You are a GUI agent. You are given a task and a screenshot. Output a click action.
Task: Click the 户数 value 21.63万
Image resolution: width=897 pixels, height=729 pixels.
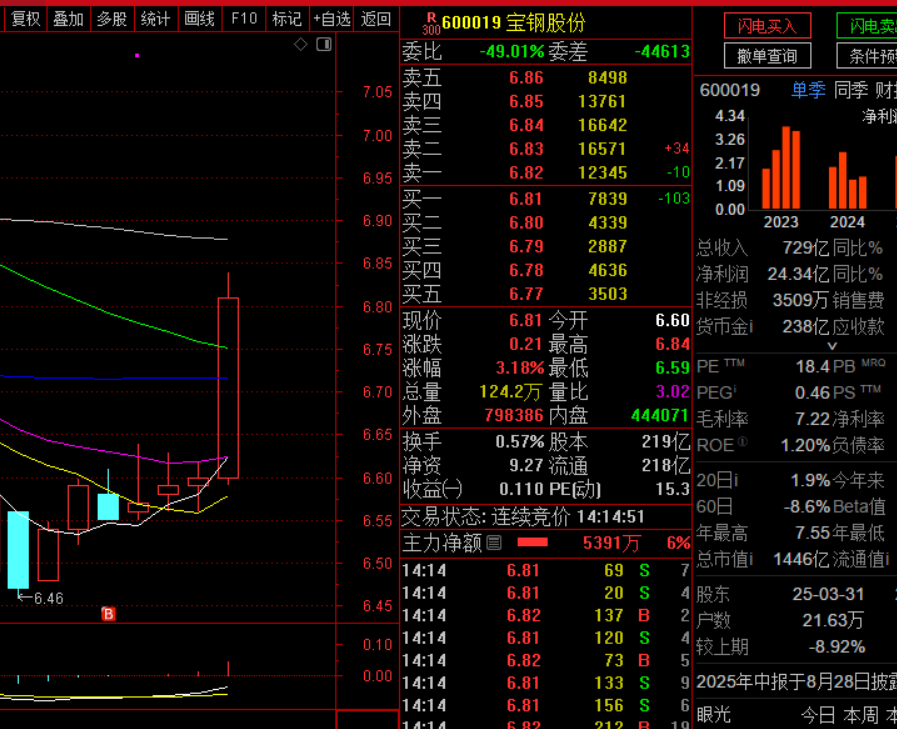click(x=833, y=620)
